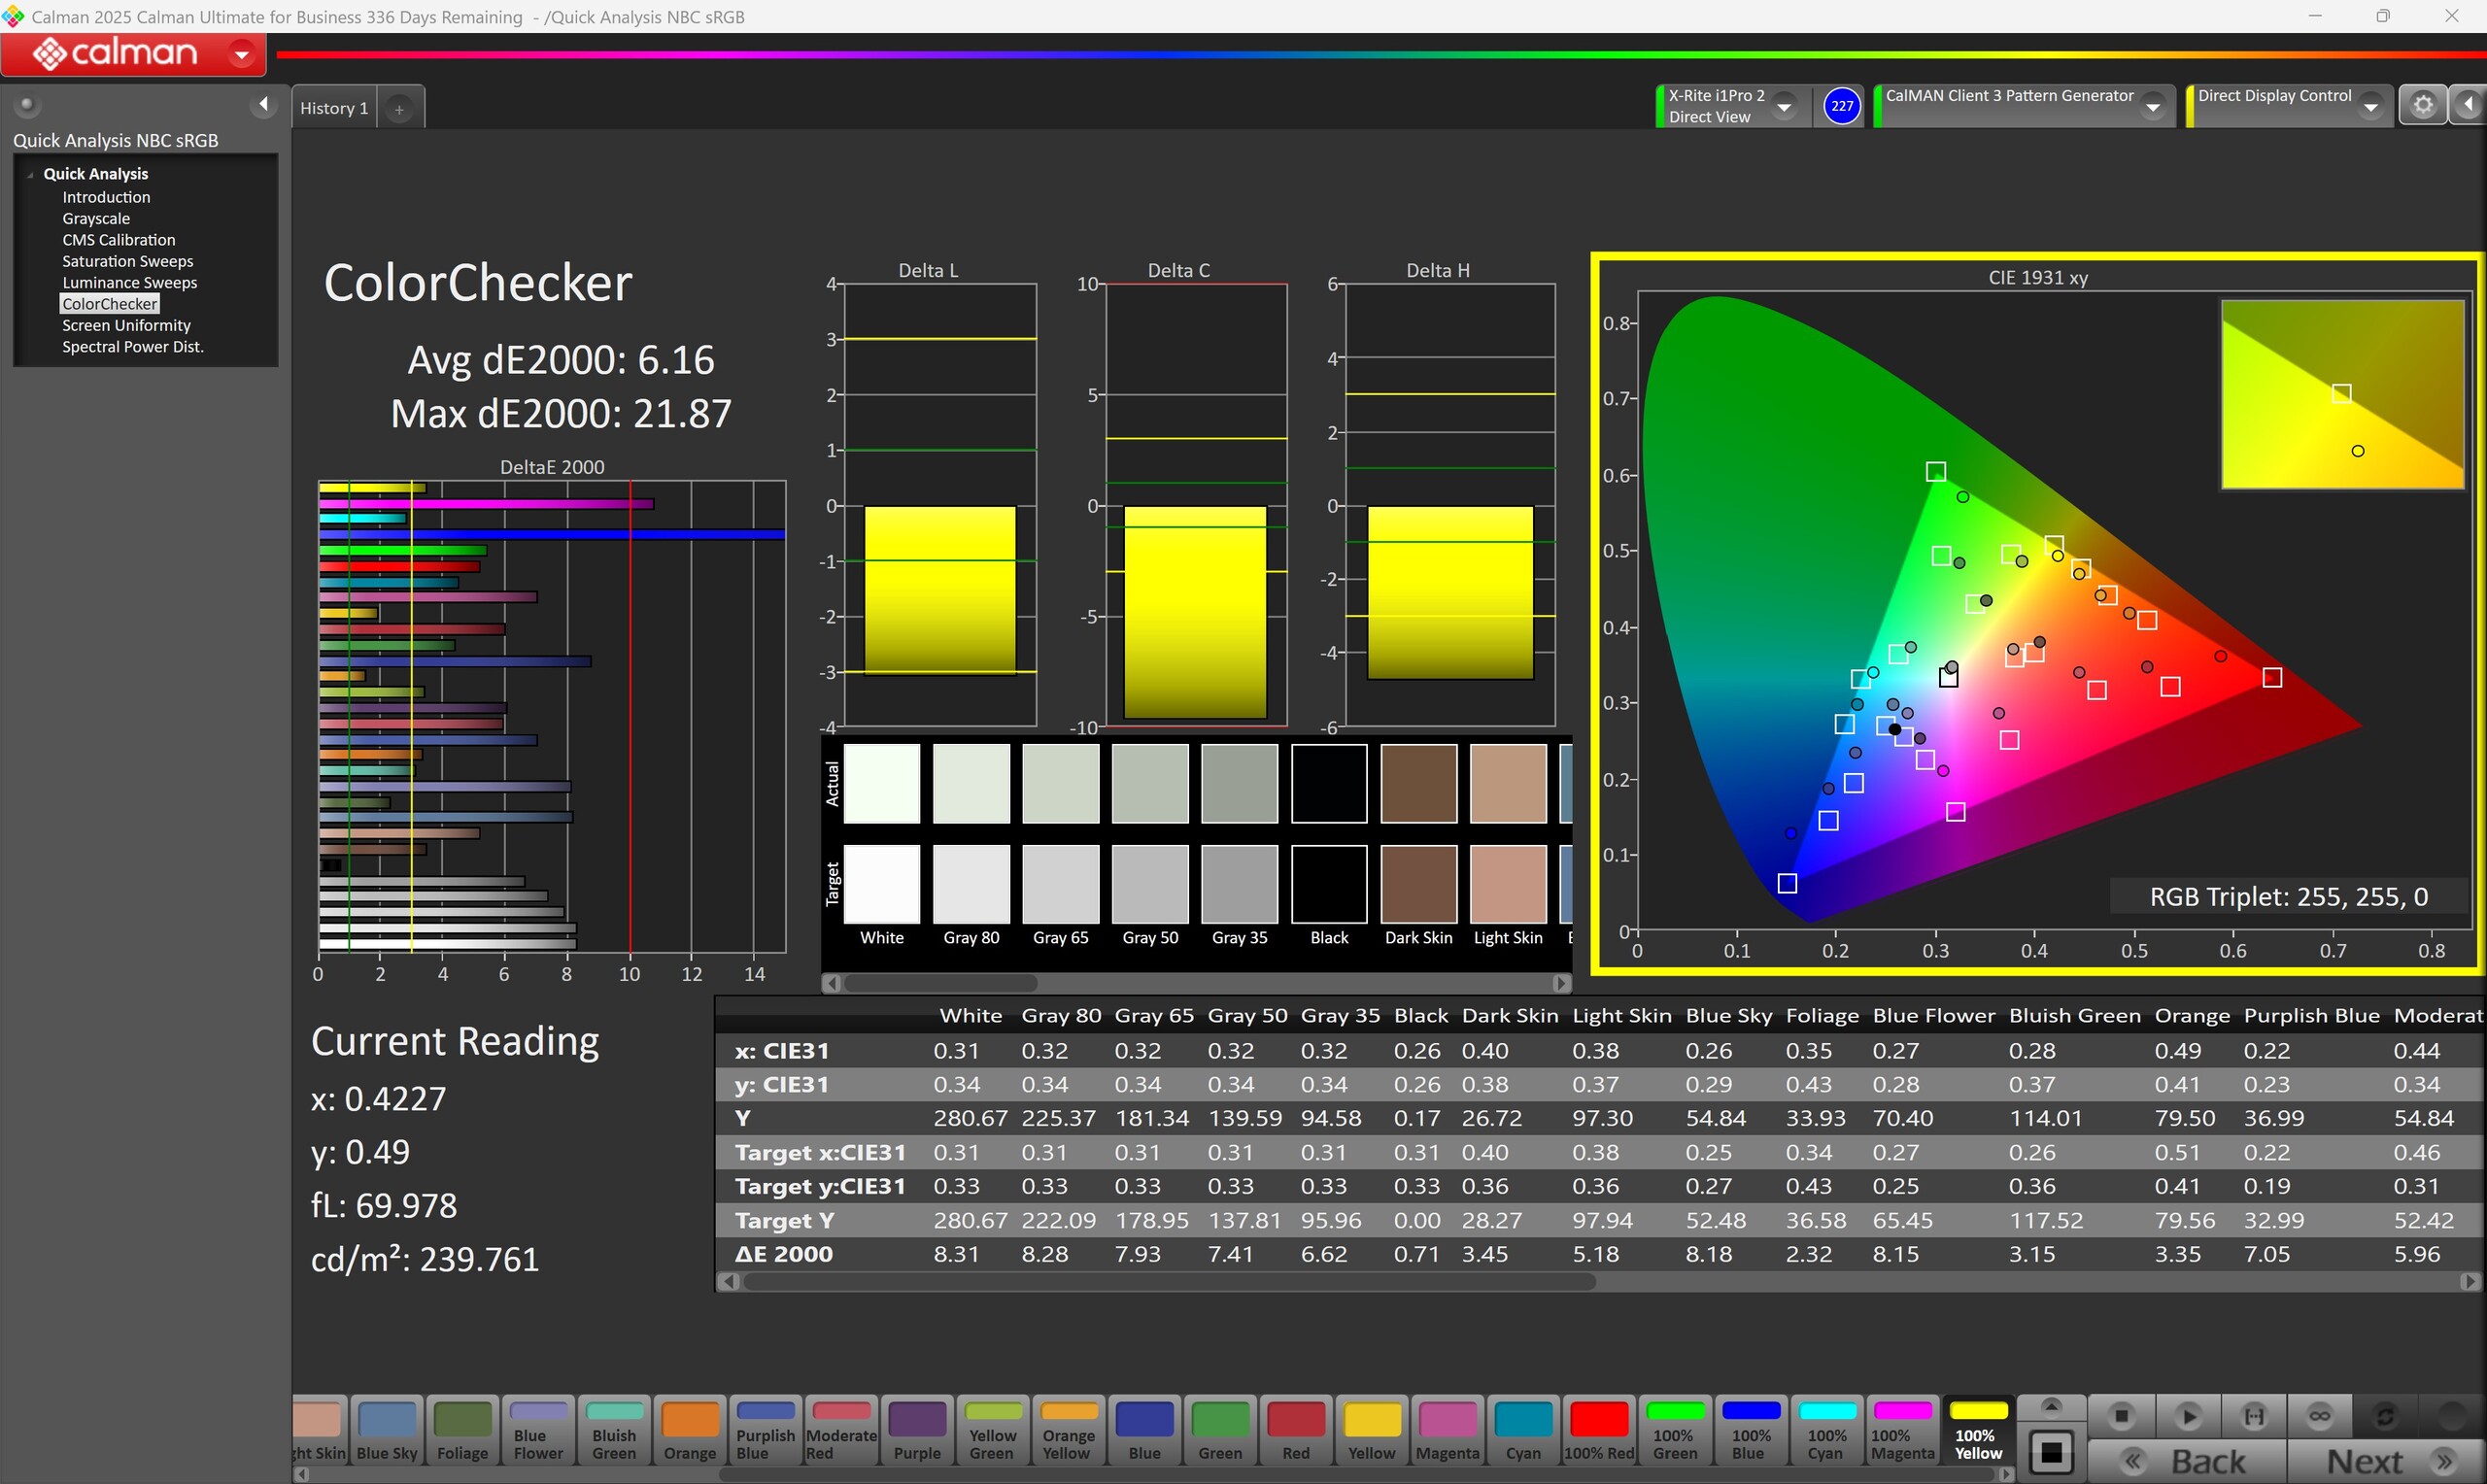The height and width of the screenshot is (1484, 2487).
Task: Open the Luminance Sweeps workflow page
Action: (129, 283)
